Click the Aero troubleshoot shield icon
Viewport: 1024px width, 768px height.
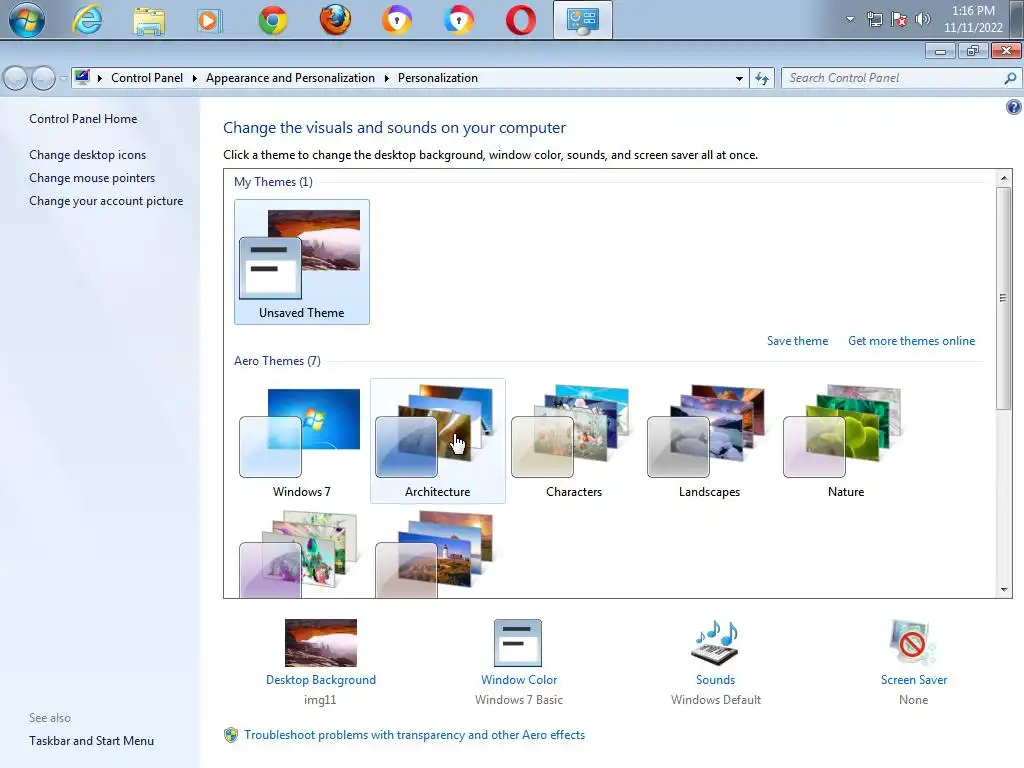(231, 735)
